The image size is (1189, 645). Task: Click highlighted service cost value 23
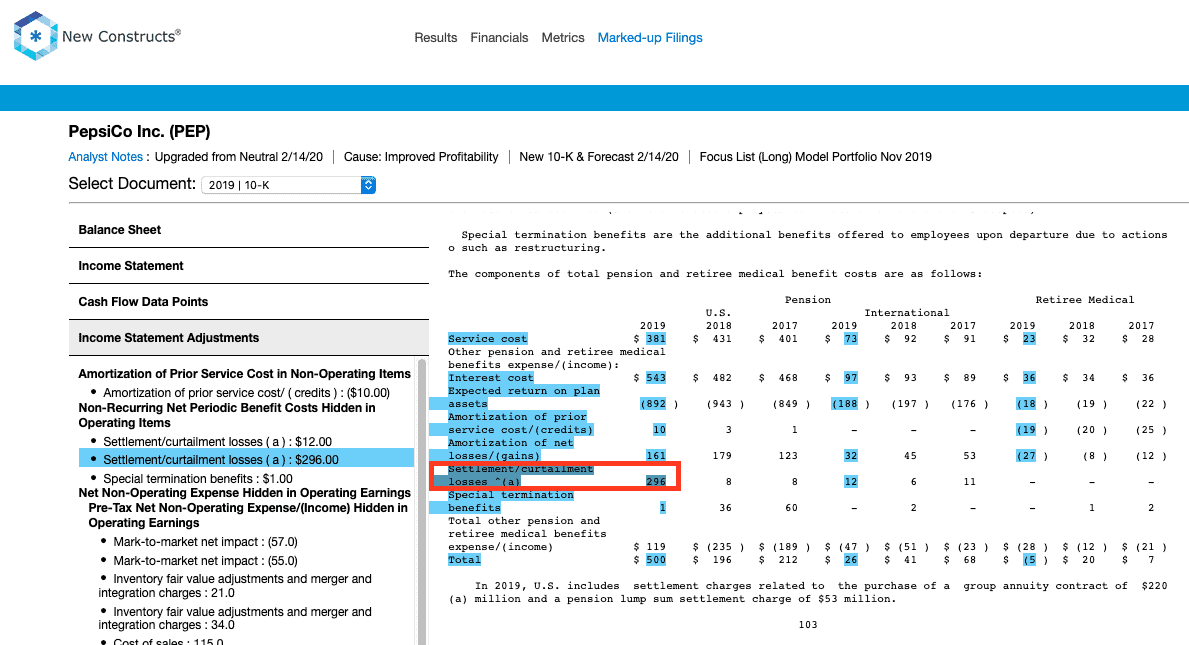(x=1029, y=339)
